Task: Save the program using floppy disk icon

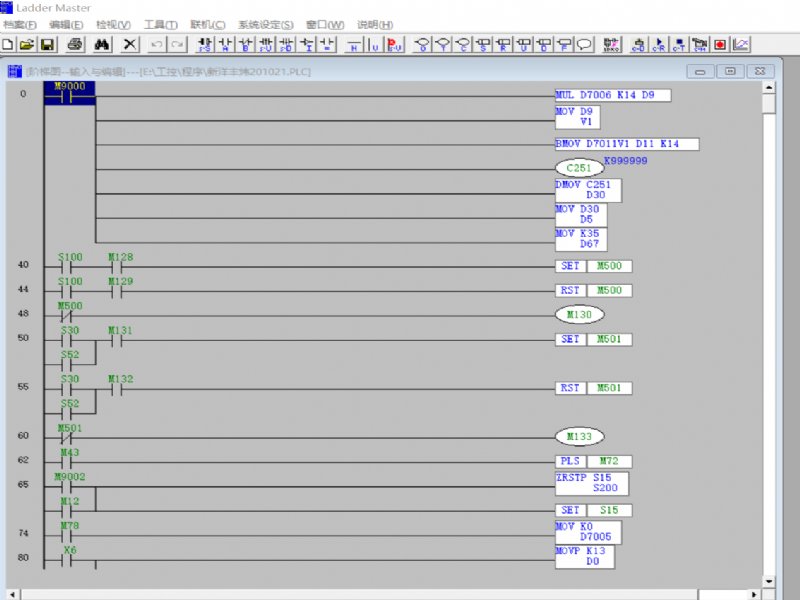Action: [46, 44]
